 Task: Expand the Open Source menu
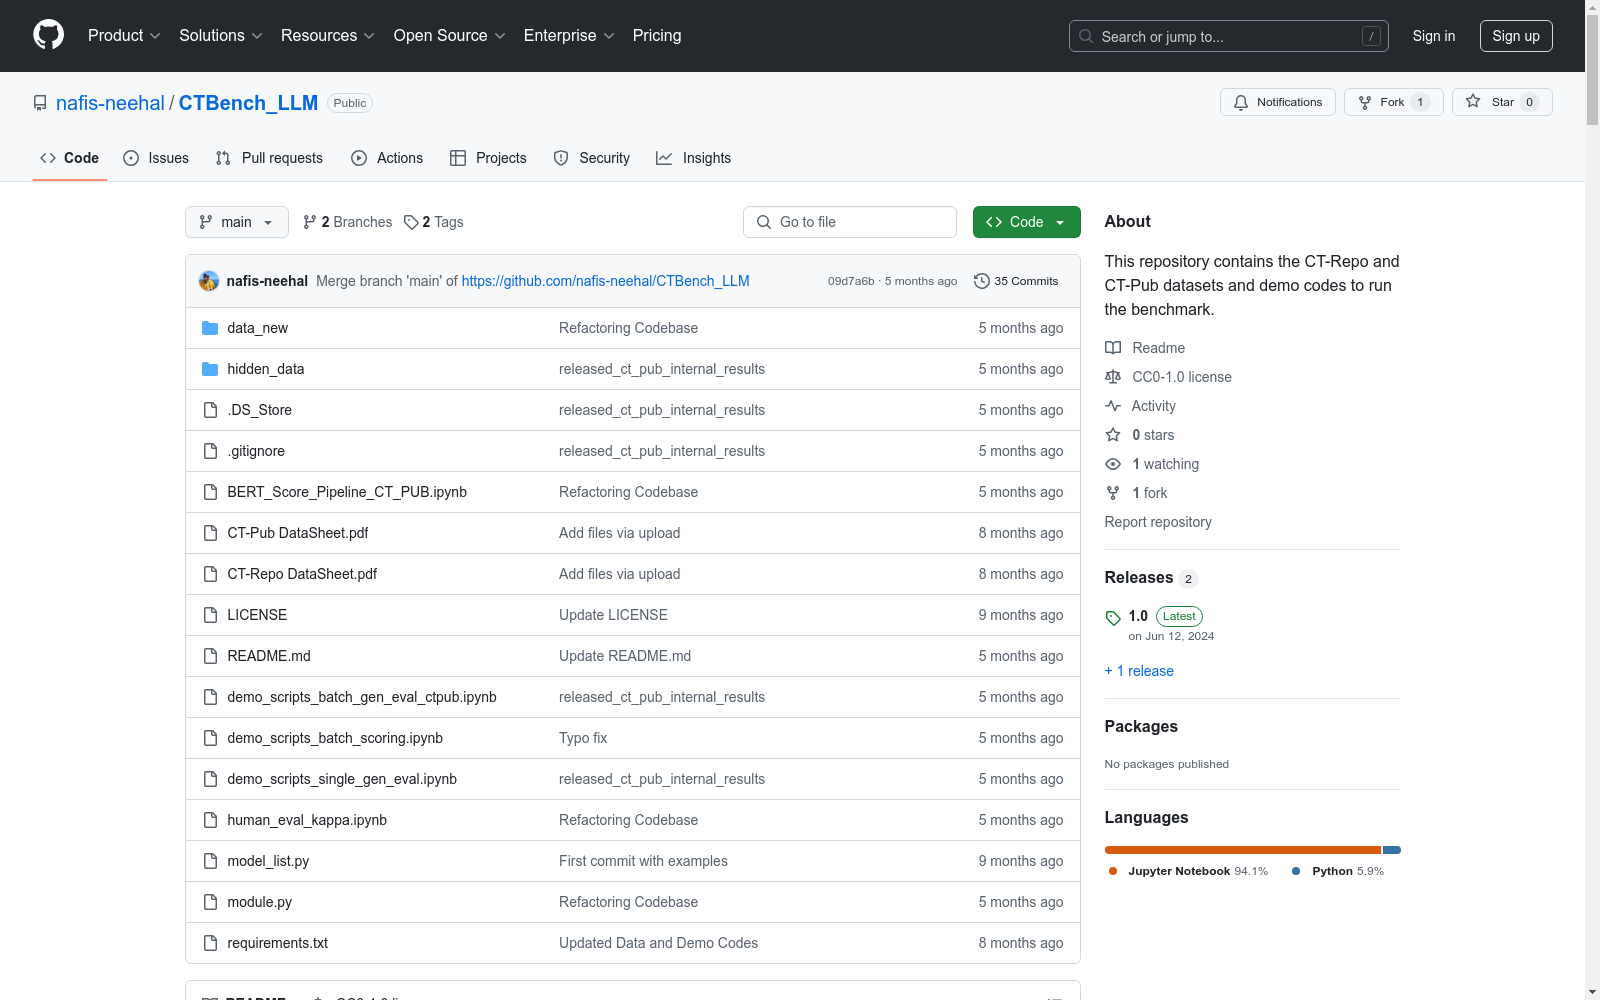click(450, 36)
